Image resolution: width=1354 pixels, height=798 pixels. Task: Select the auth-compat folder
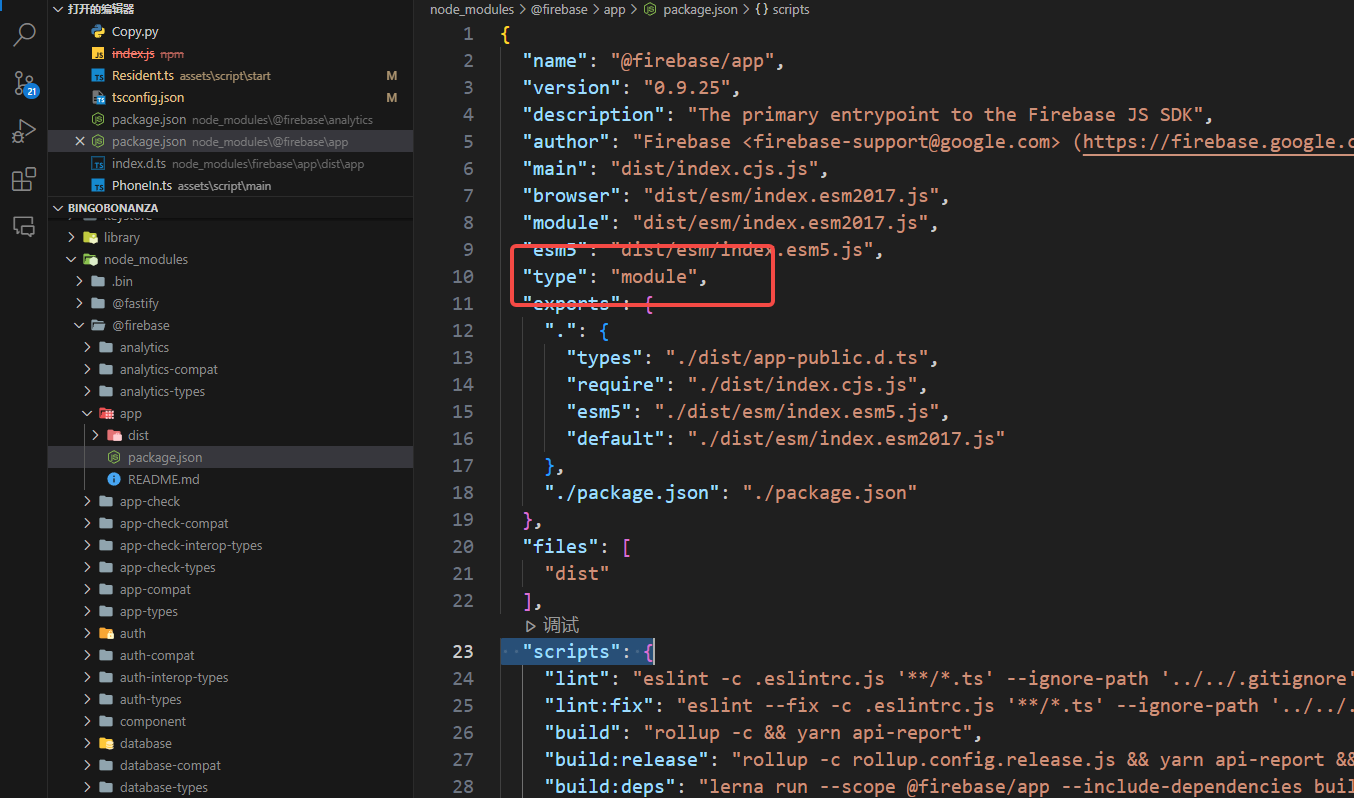[230, 656]
